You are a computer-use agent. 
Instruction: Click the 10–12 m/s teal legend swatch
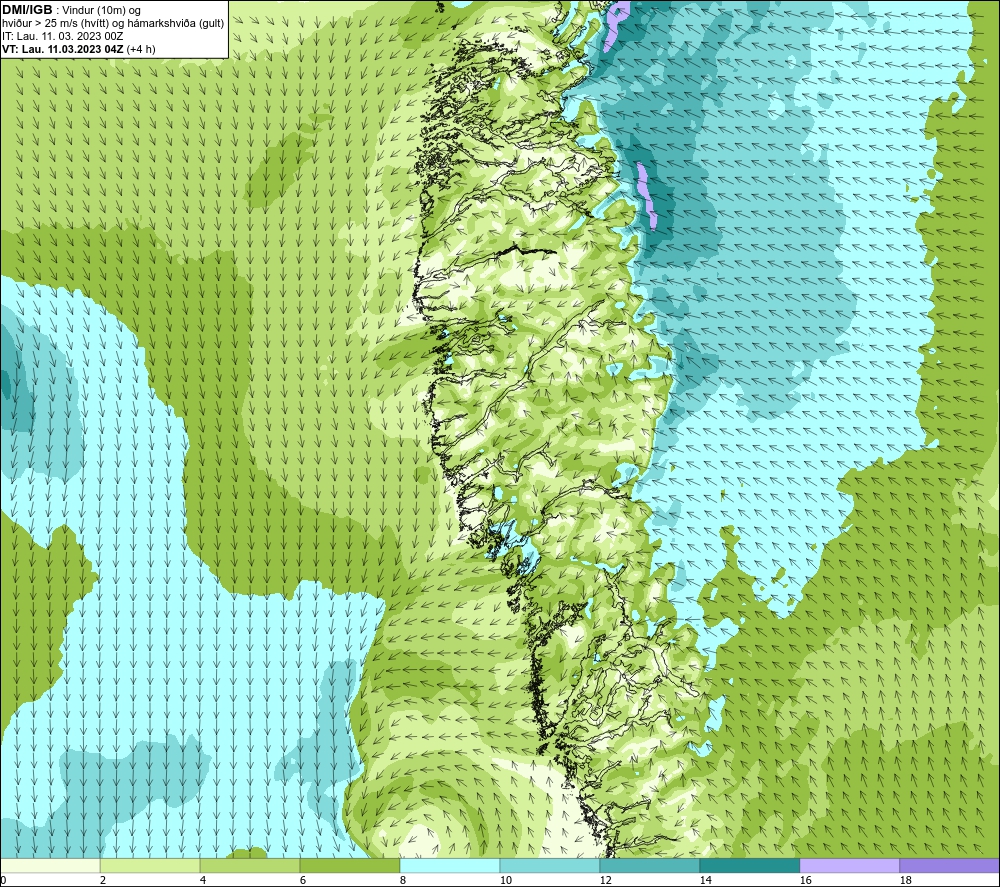[550, 866]
